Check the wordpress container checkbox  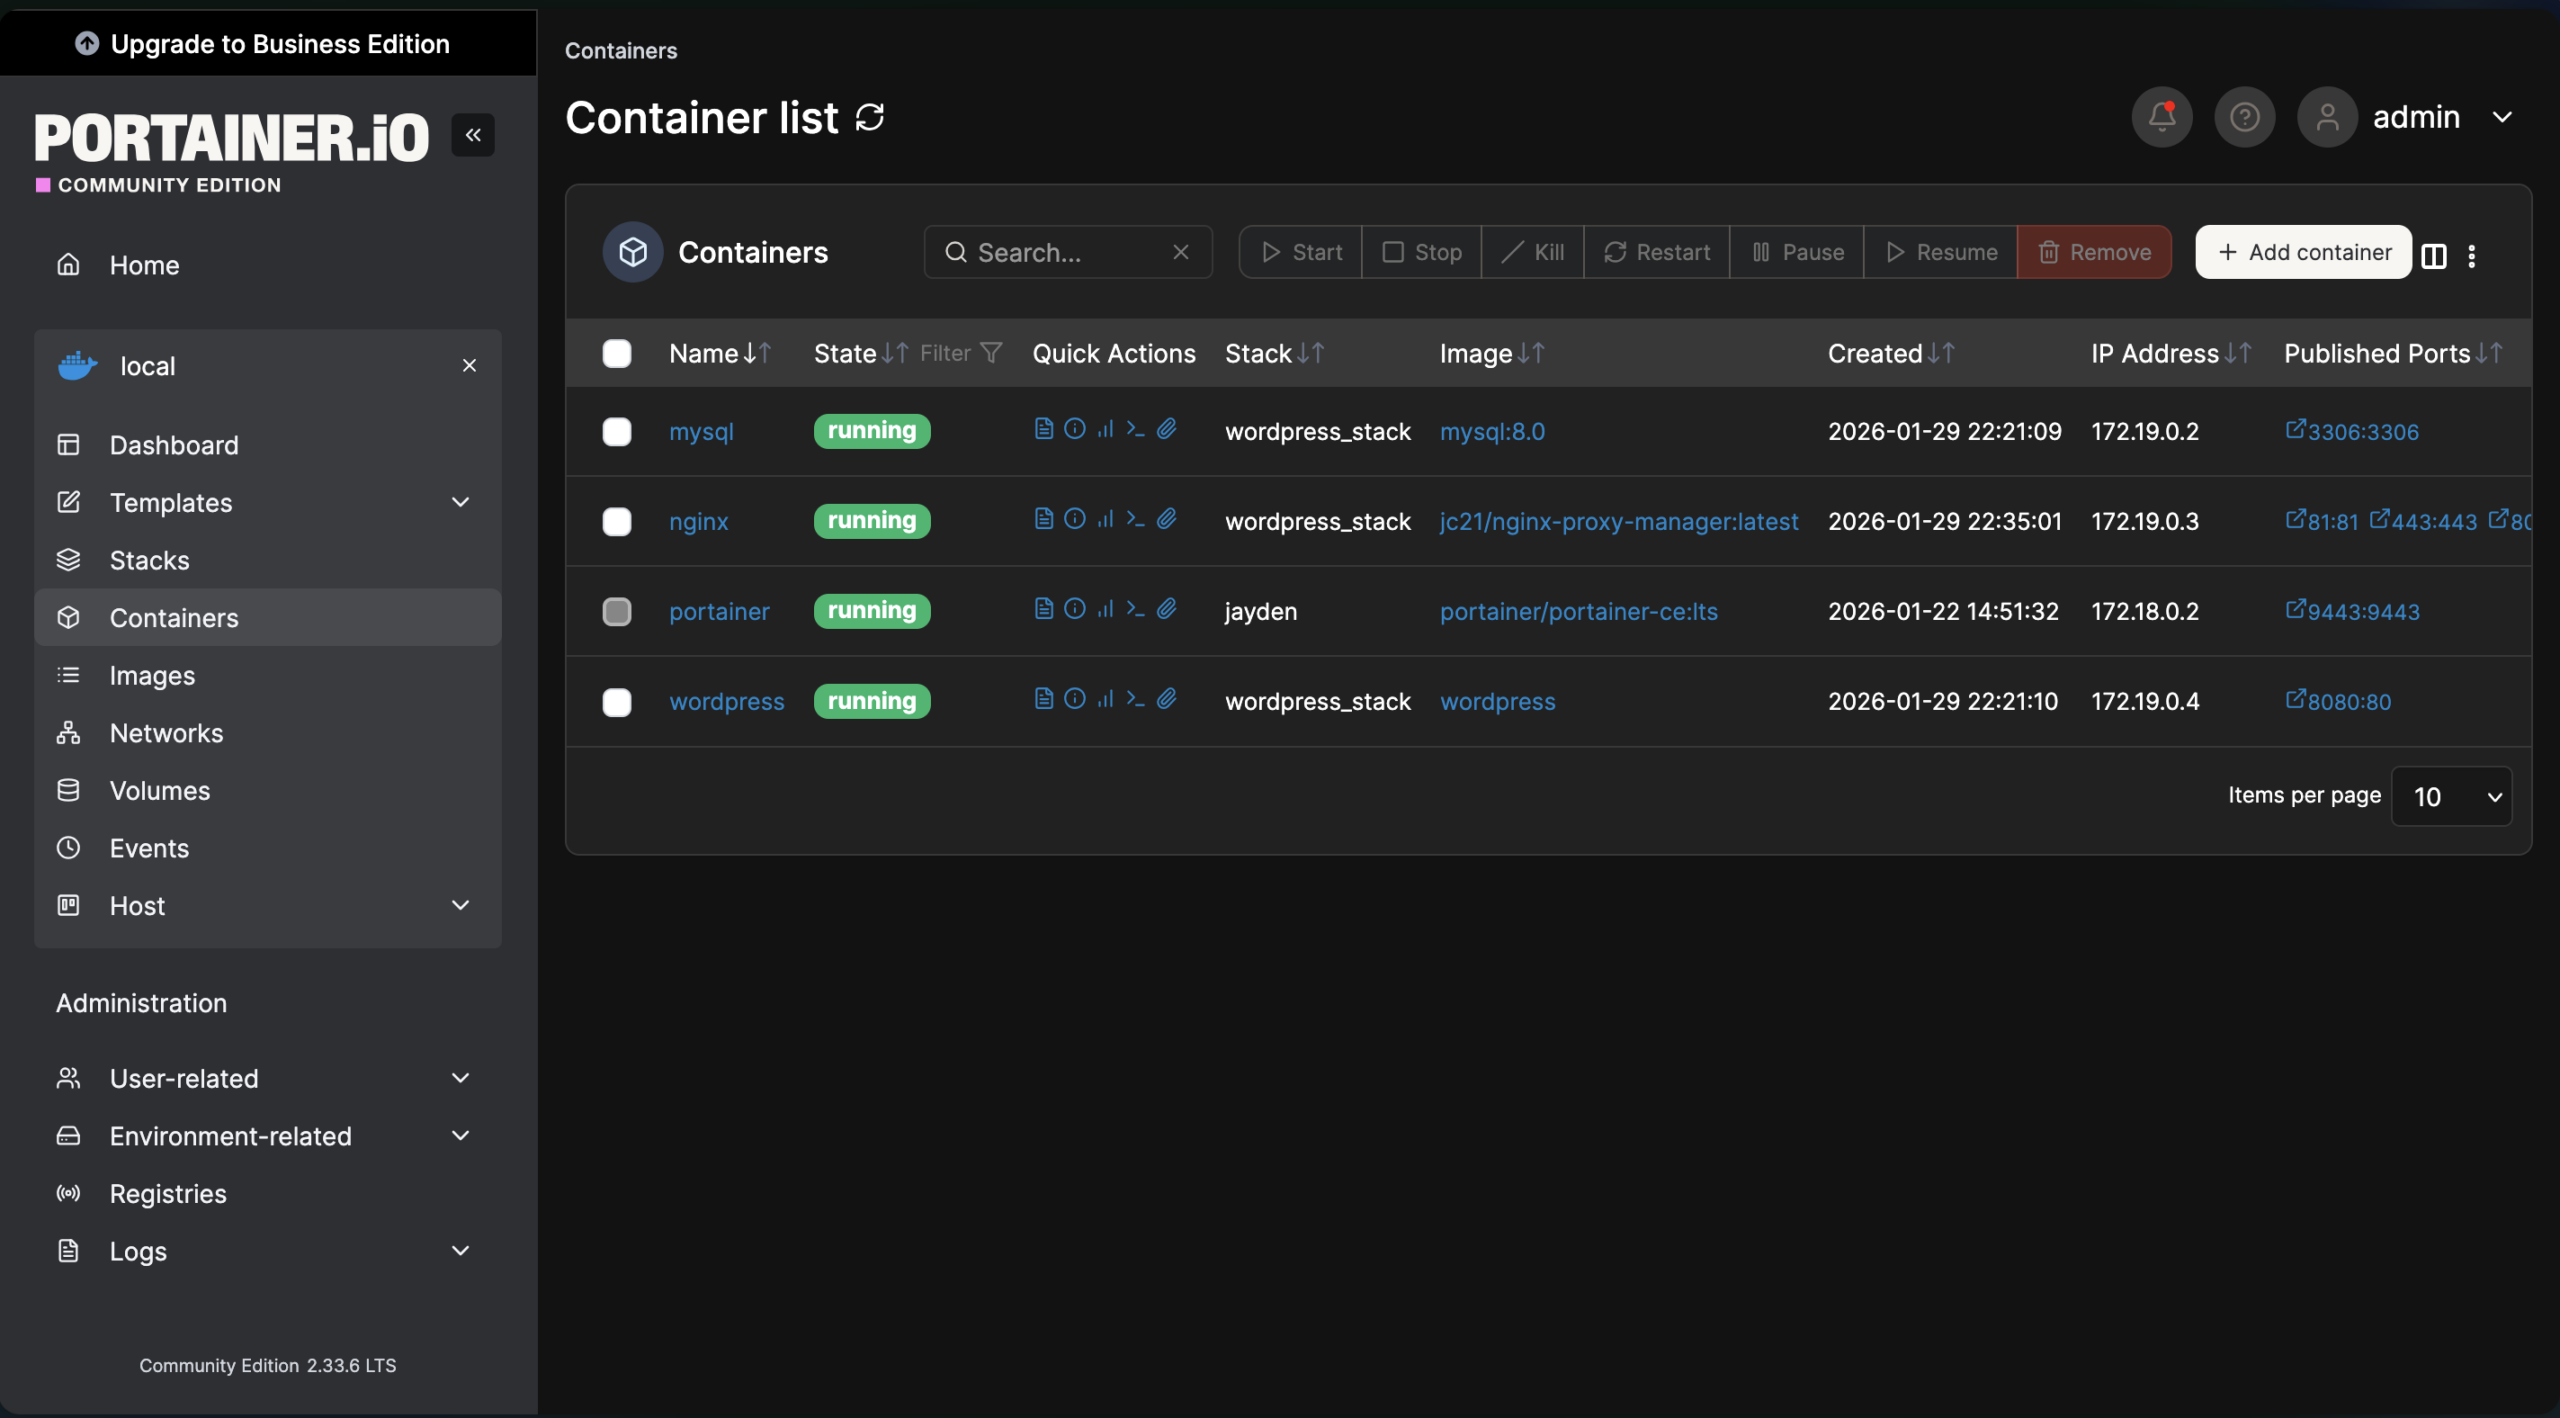[617, 702]
